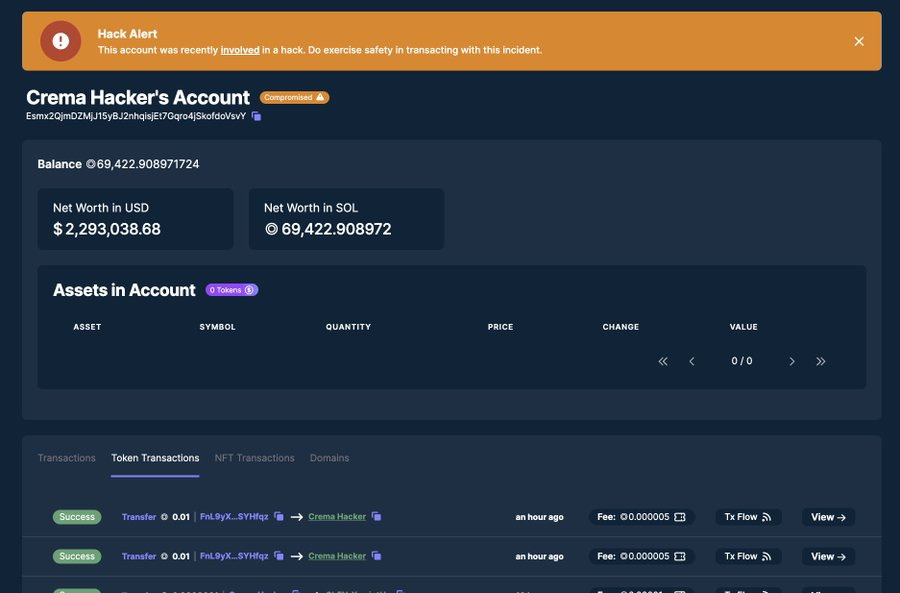
Task: Click fee ticket icon in first row
Action: 680,517
